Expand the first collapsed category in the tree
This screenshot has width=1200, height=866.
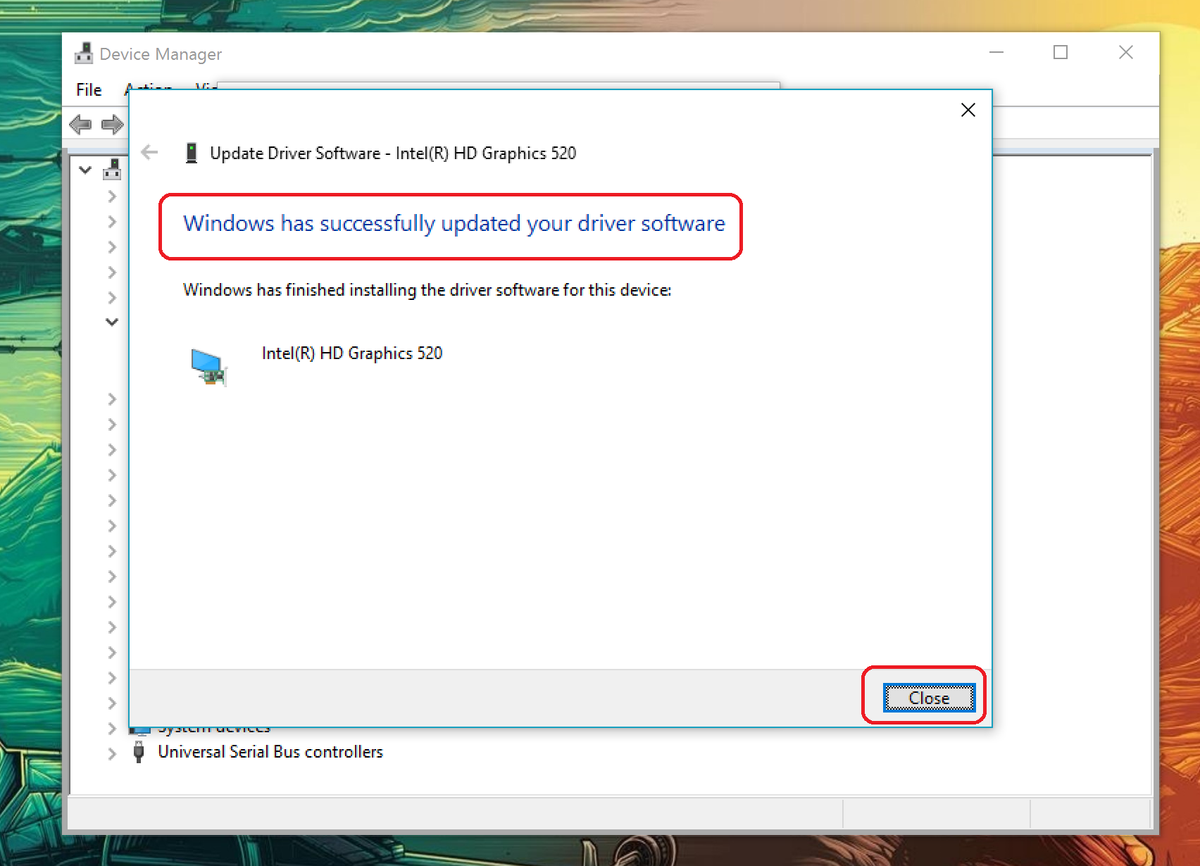(x=111, y=196)
